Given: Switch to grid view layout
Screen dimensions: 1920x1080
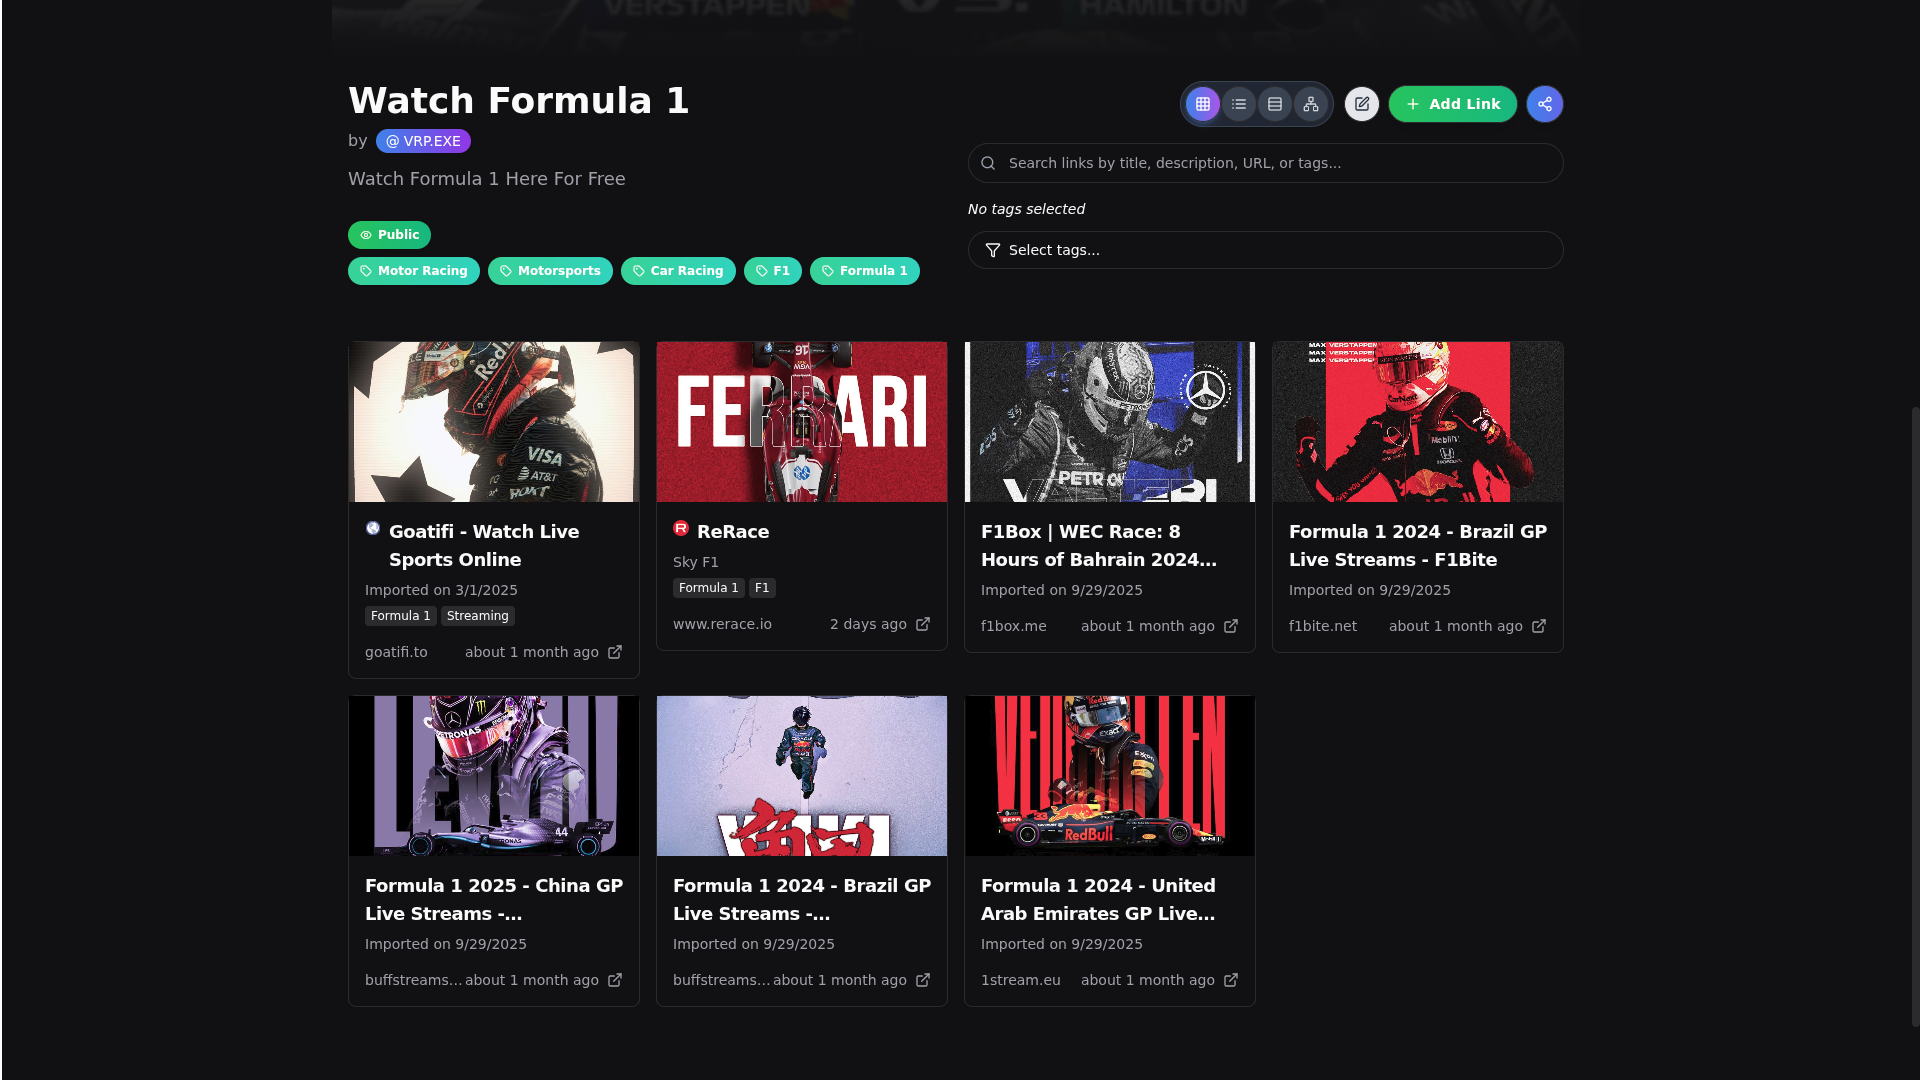Looking at the screenshot, I should pos(1203,104).
